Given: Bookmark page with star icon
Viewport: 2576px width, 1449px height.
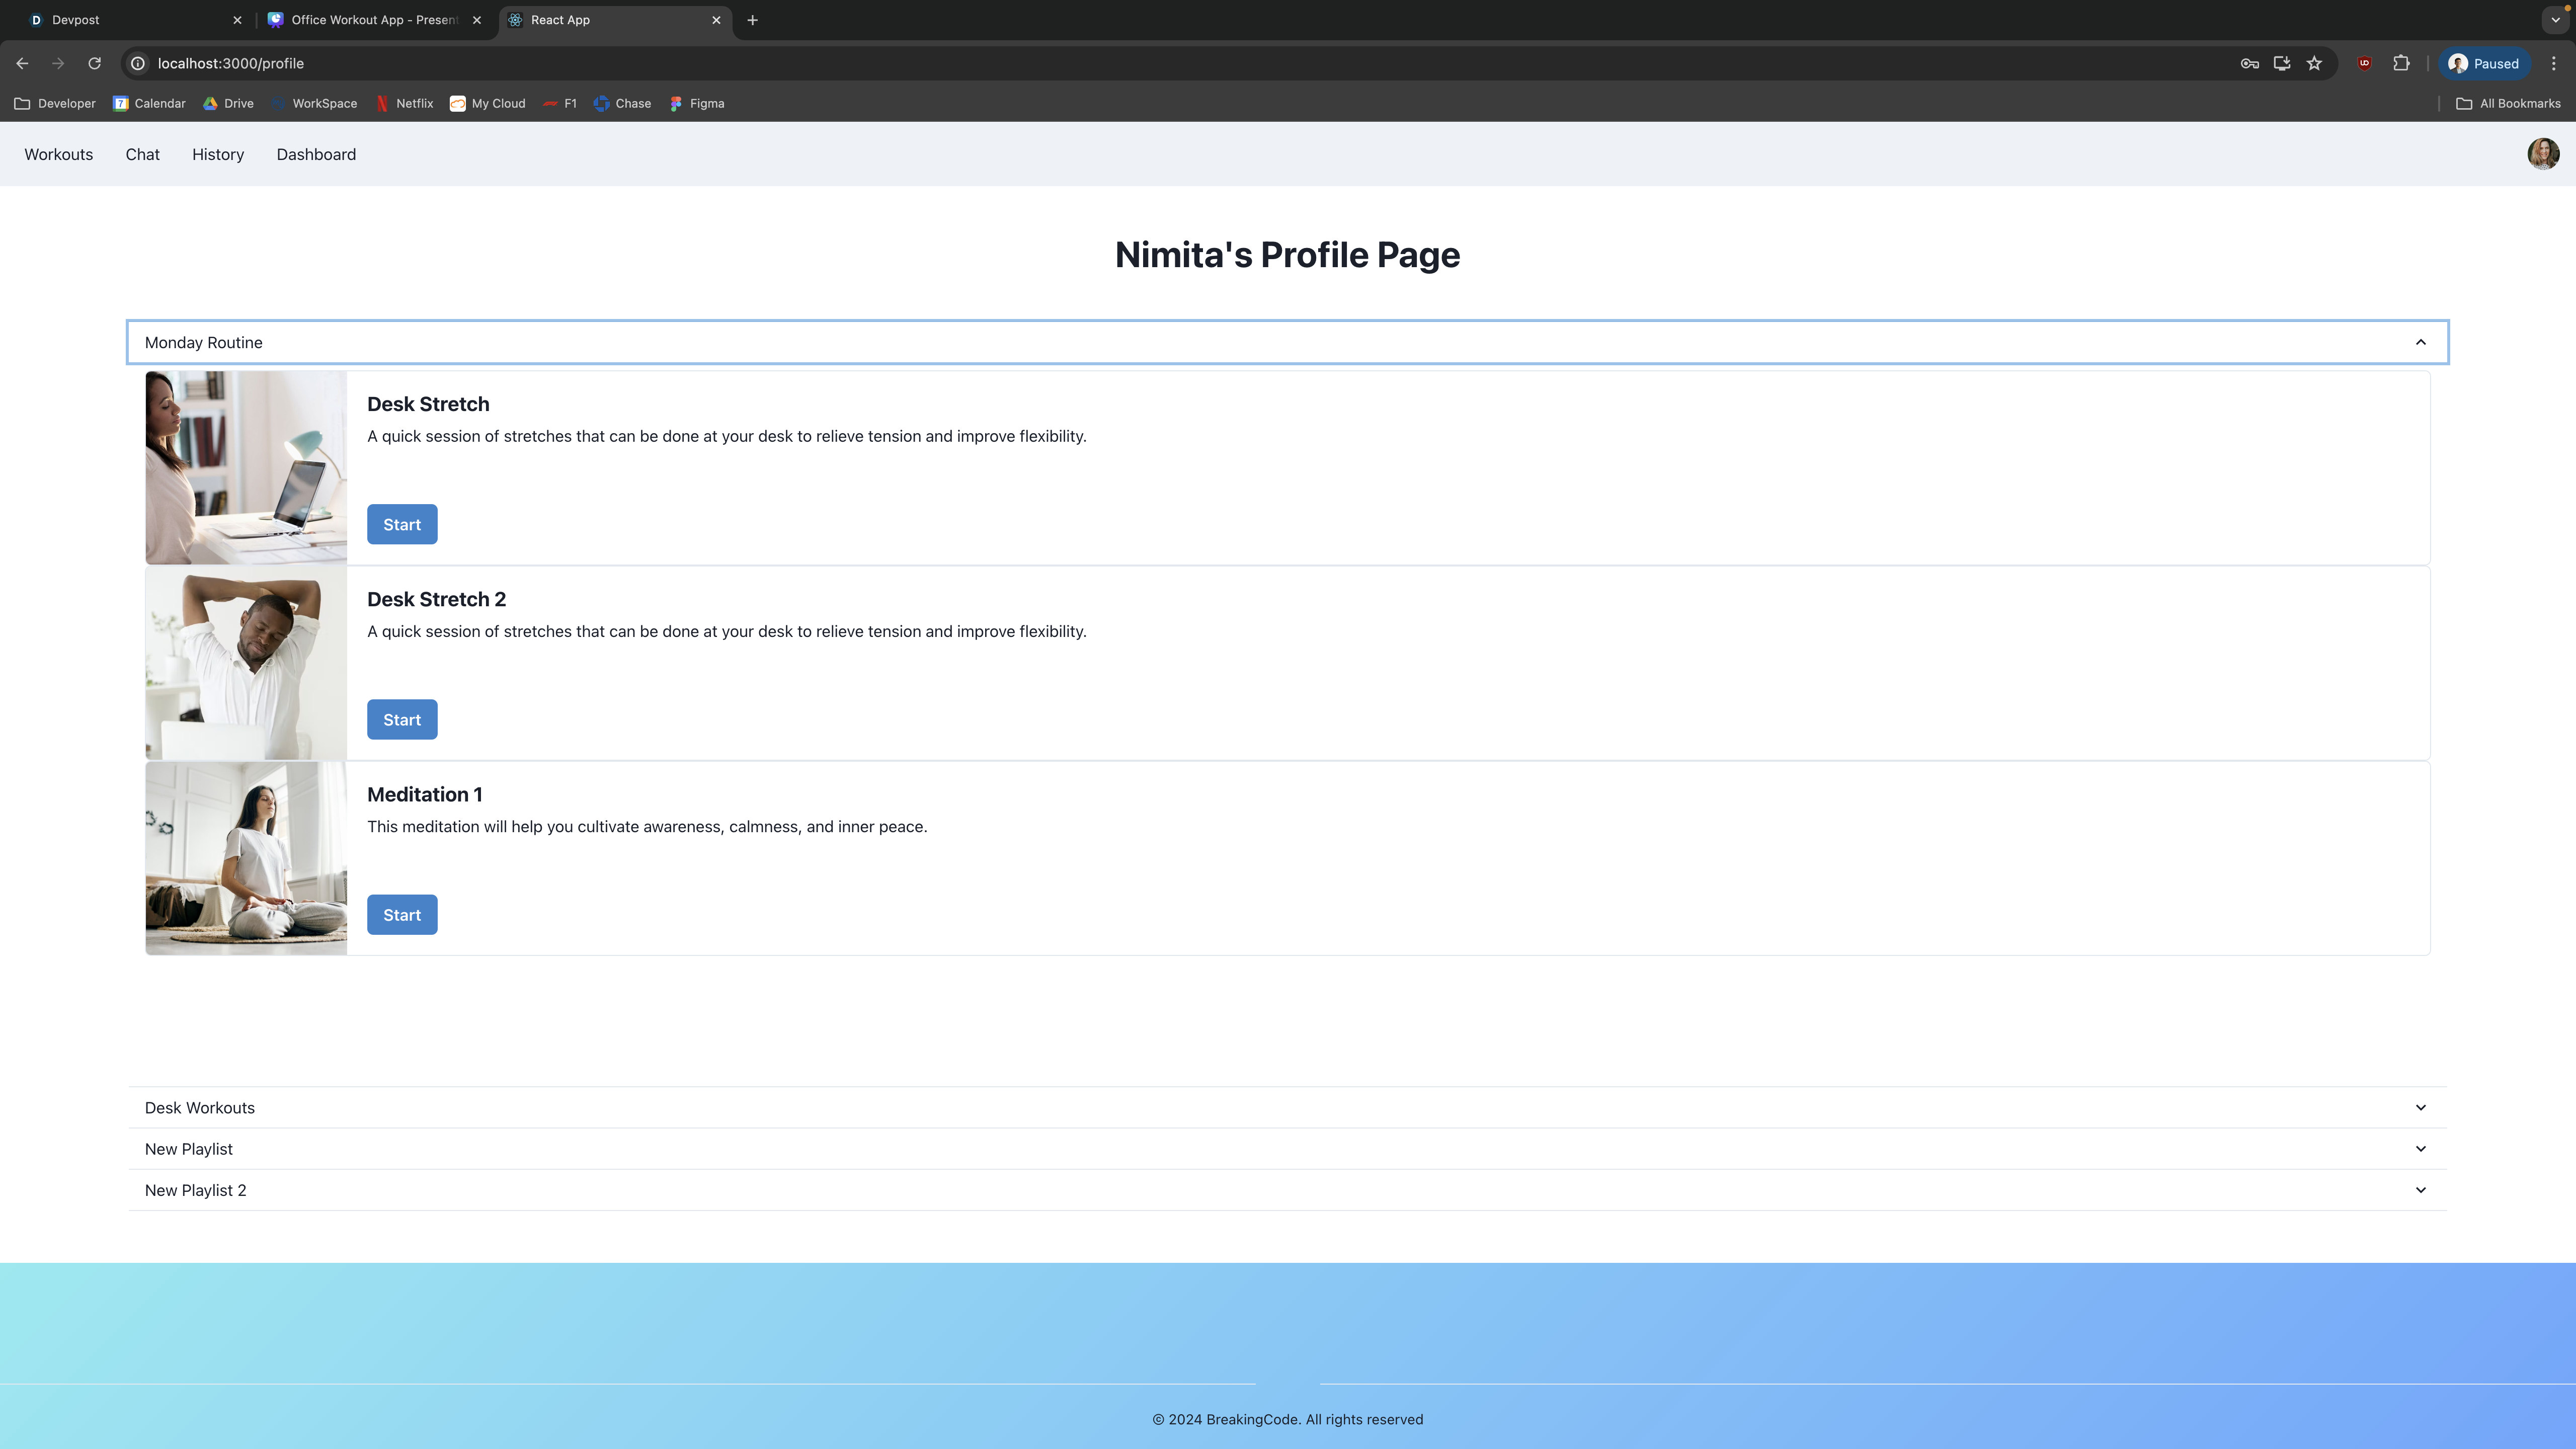Looking at the screenshot, I should point(2314,63).
